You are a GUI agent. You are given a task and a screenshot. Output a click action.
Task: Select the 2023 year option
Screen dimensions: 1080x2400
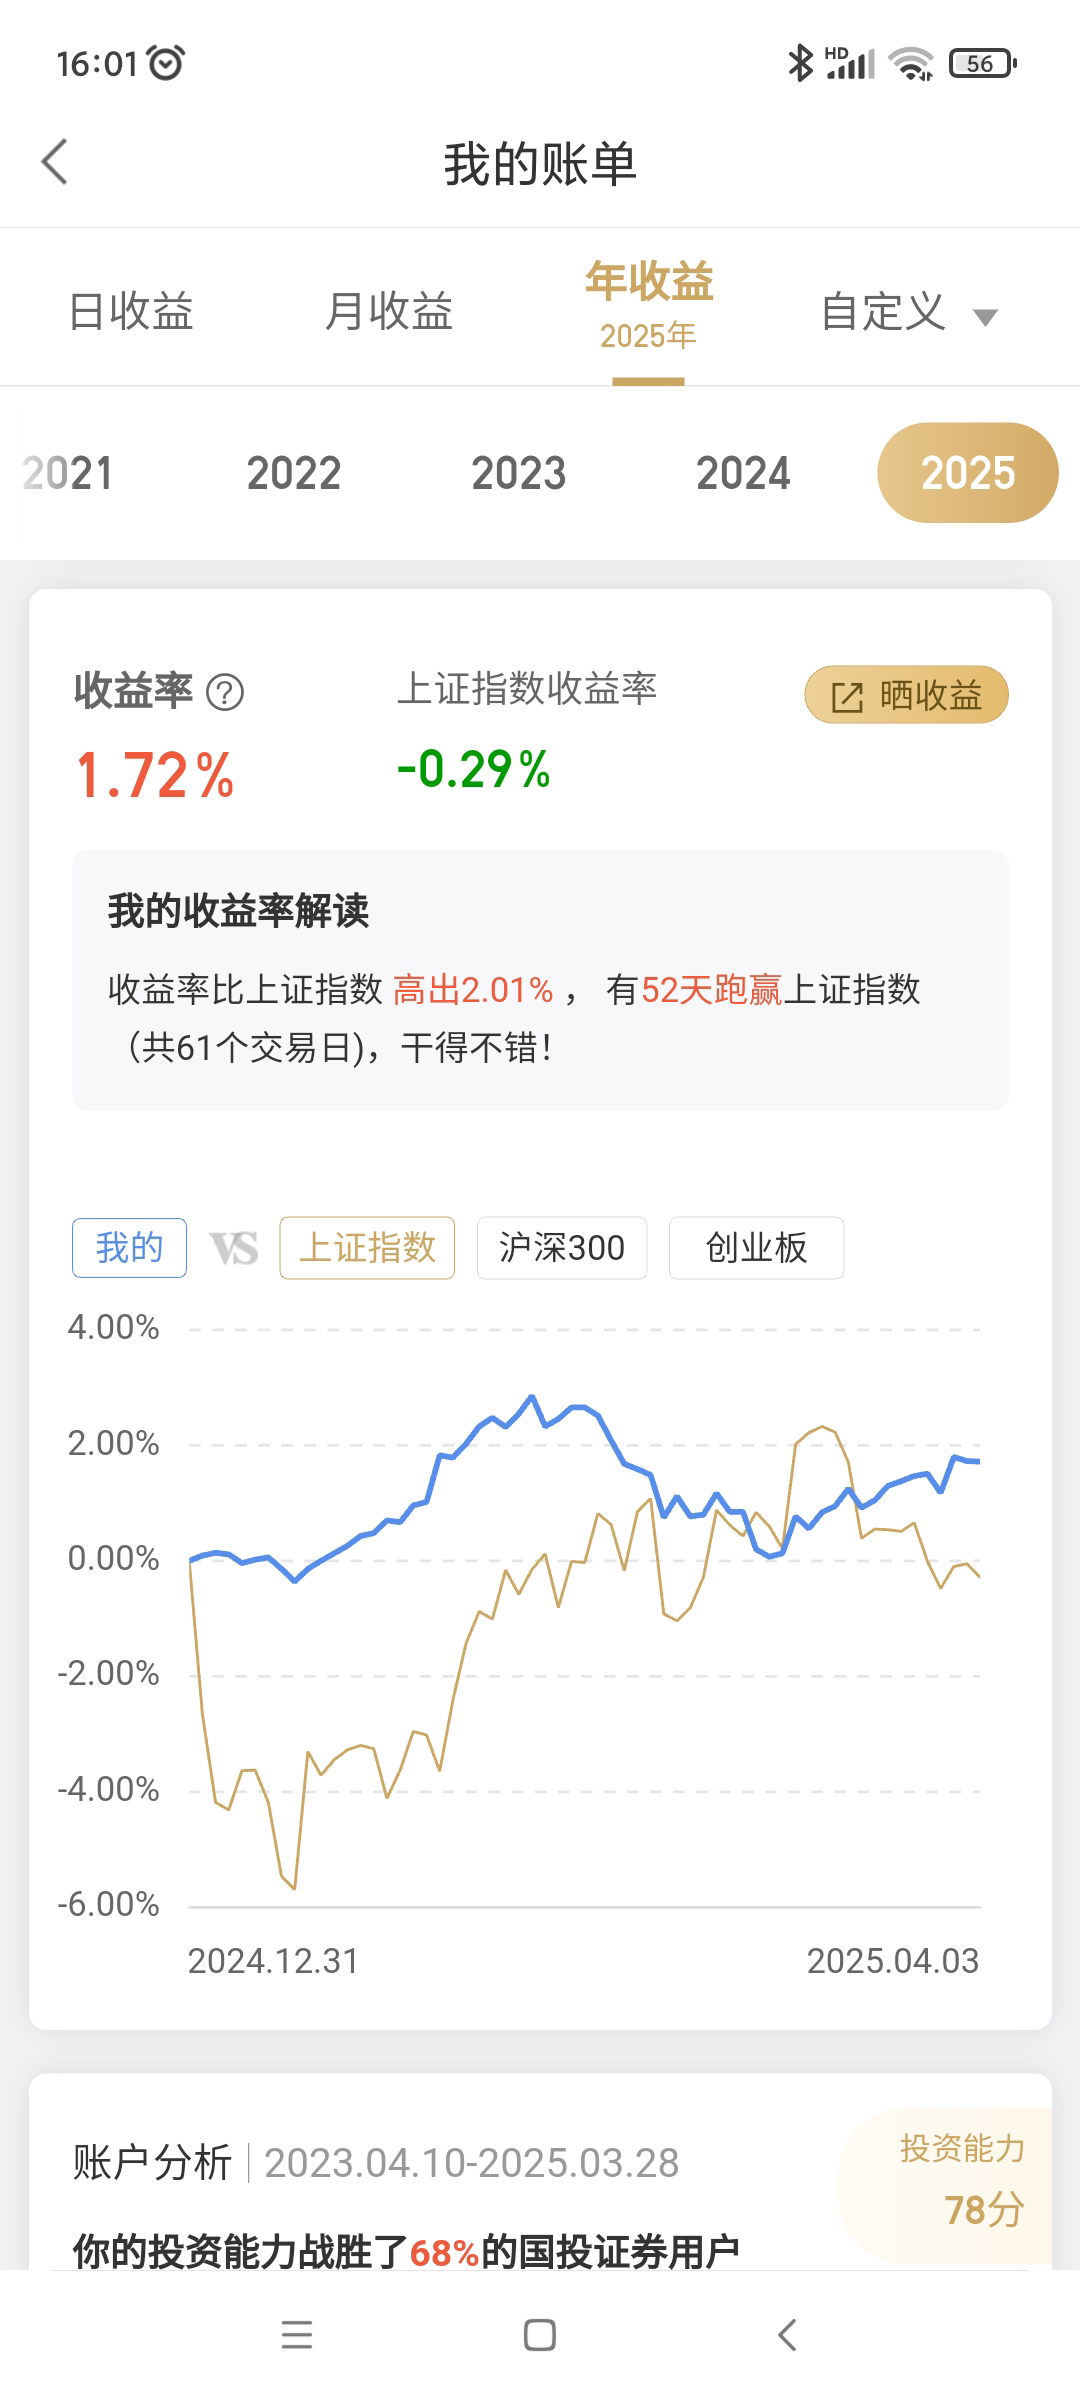click(518, 473)
